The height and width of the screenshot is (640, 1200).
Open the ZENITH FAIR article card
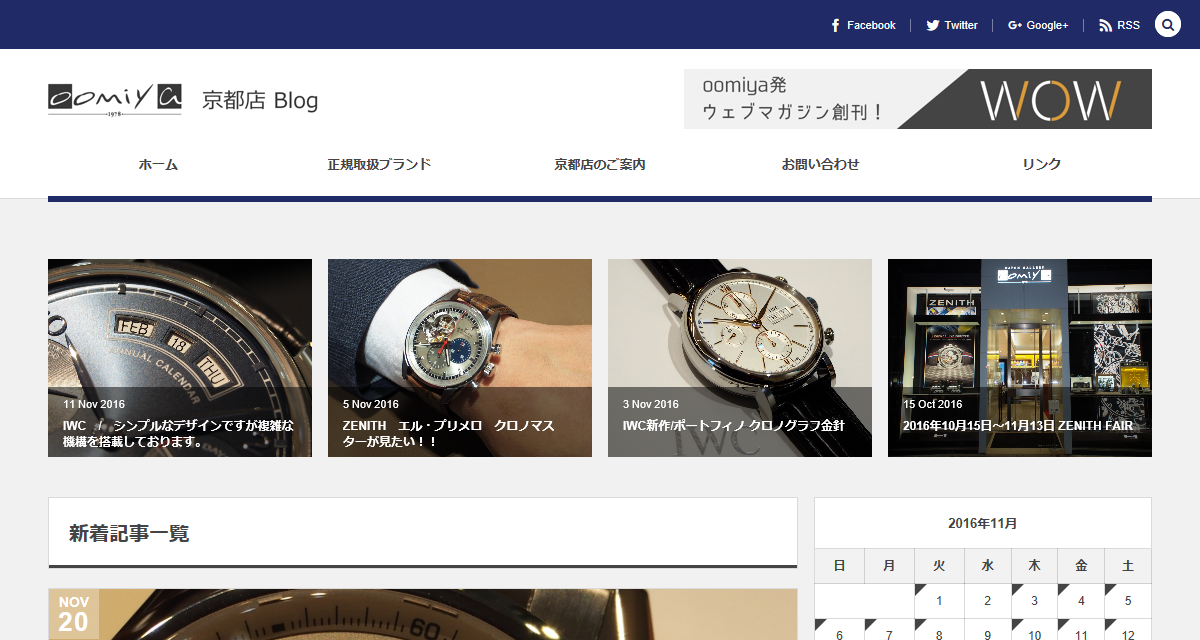point(1020,358)
